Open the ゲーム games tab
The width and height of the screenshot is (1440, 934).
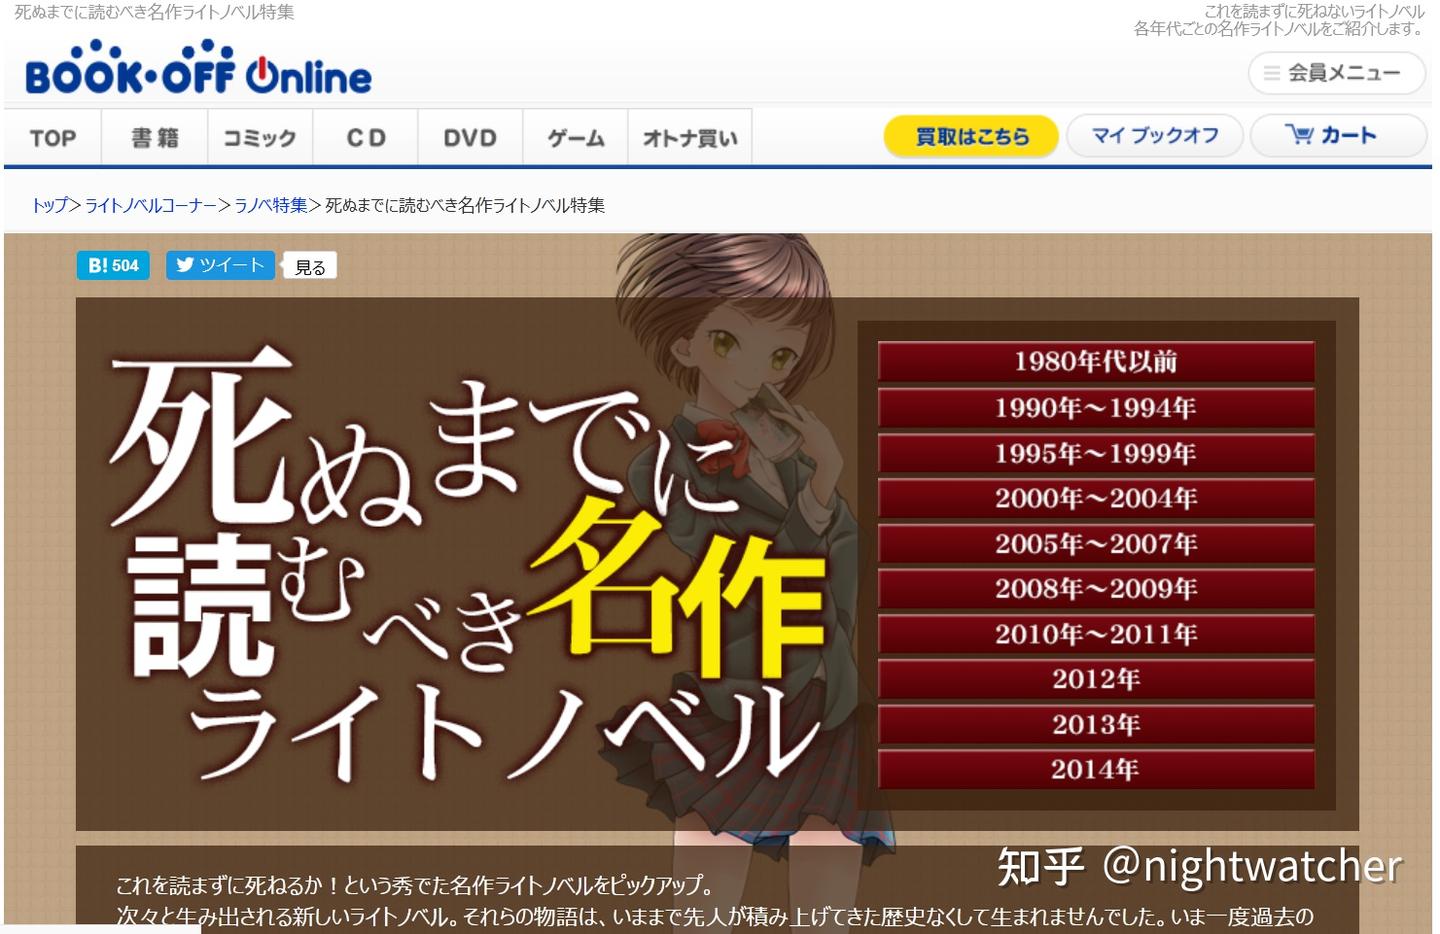[x=576, y=137]
